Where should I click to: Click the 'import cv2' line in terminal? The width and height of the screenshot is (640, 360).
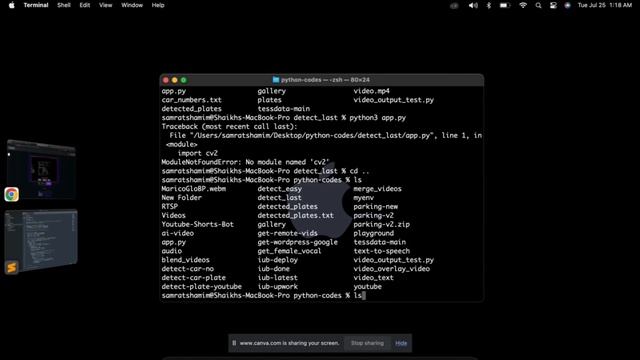(x=198, y=153)
